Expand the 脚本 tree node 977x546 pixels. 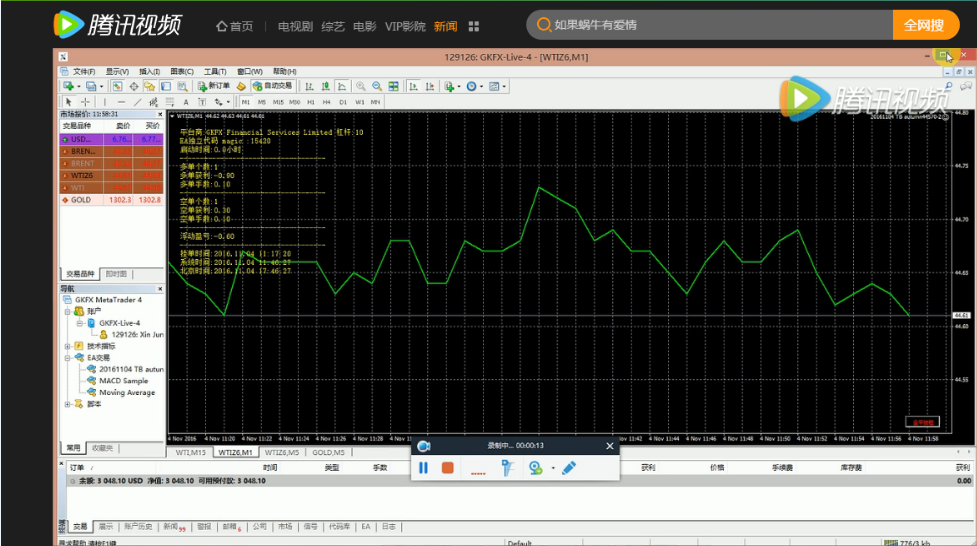67,404
